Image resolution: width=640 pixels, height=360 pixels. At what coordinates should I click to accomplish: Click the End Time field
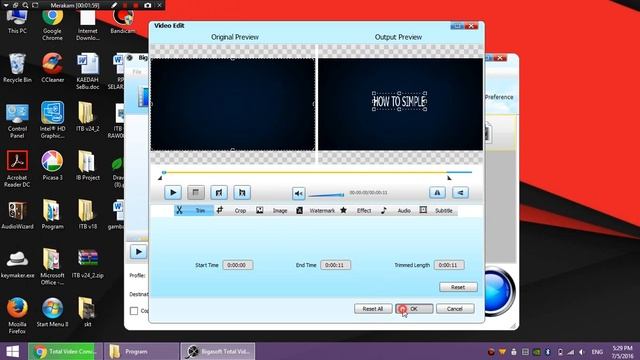point(335,265)
